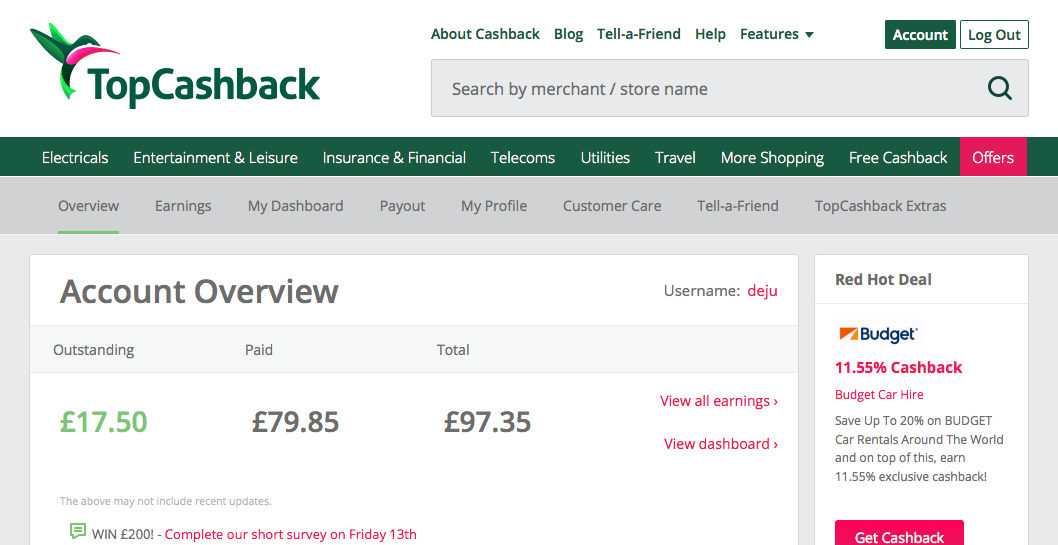This screenshot has width=1058, height=545.
Task: Select the Overview tab
Action: (x=88, y=206)
